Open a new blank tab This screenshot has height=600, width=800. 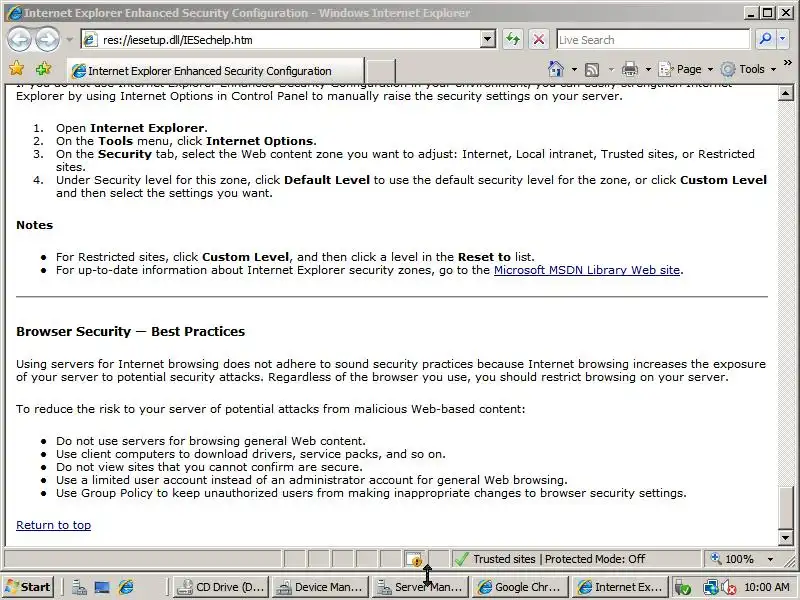pos(381,70)
